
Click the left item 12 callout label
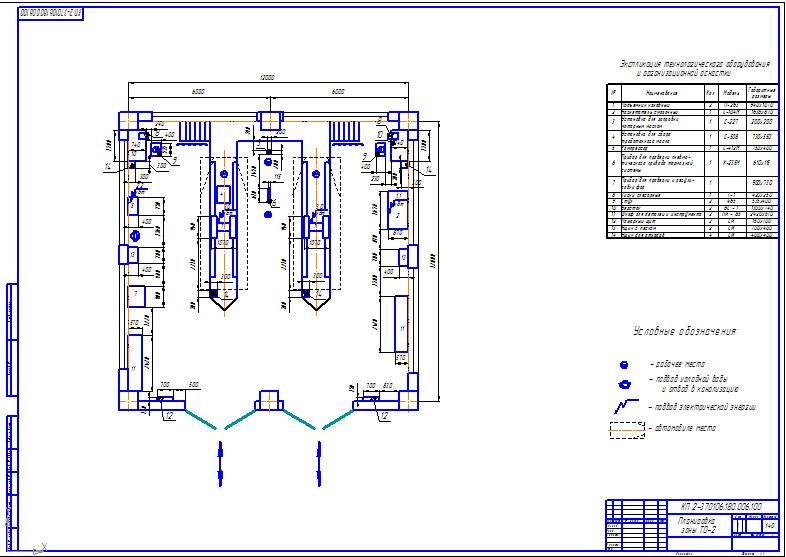click(x=169, y=413)
